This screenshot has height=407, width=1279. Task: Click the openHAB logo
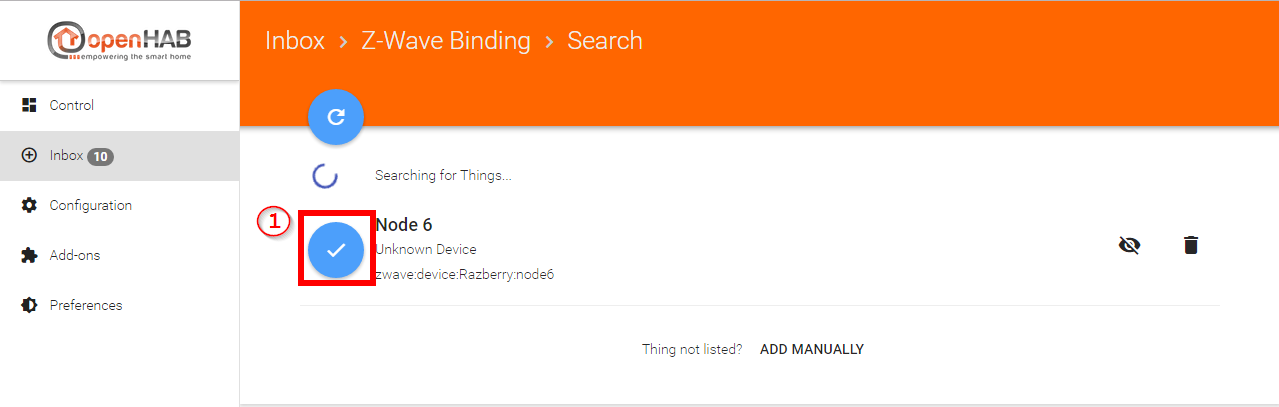coord(119,41)
